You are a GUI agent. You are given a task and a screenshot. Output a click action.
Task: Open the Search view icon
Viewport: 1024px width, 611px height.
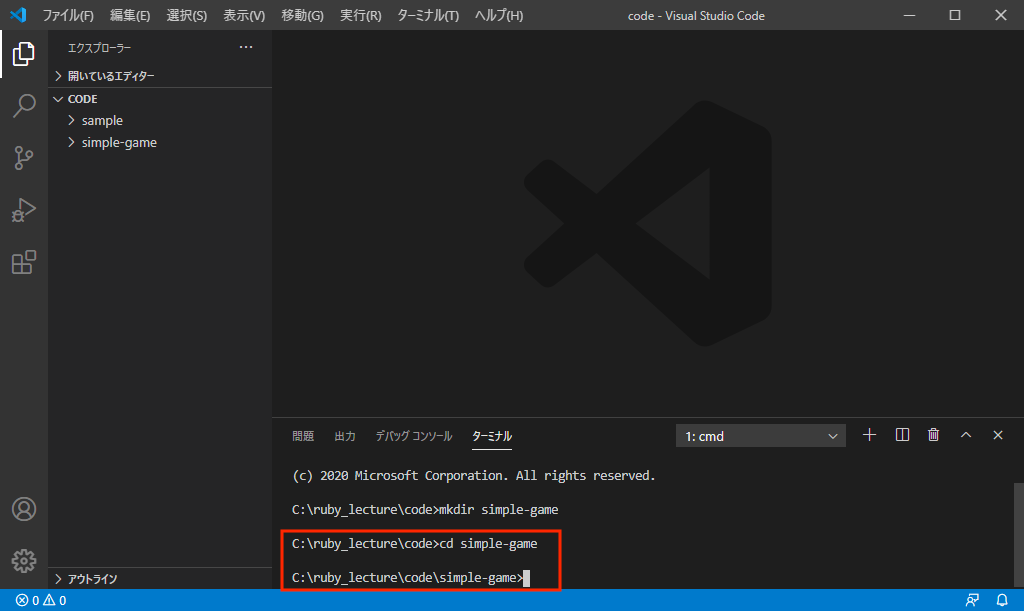click(x=24, y=106)
